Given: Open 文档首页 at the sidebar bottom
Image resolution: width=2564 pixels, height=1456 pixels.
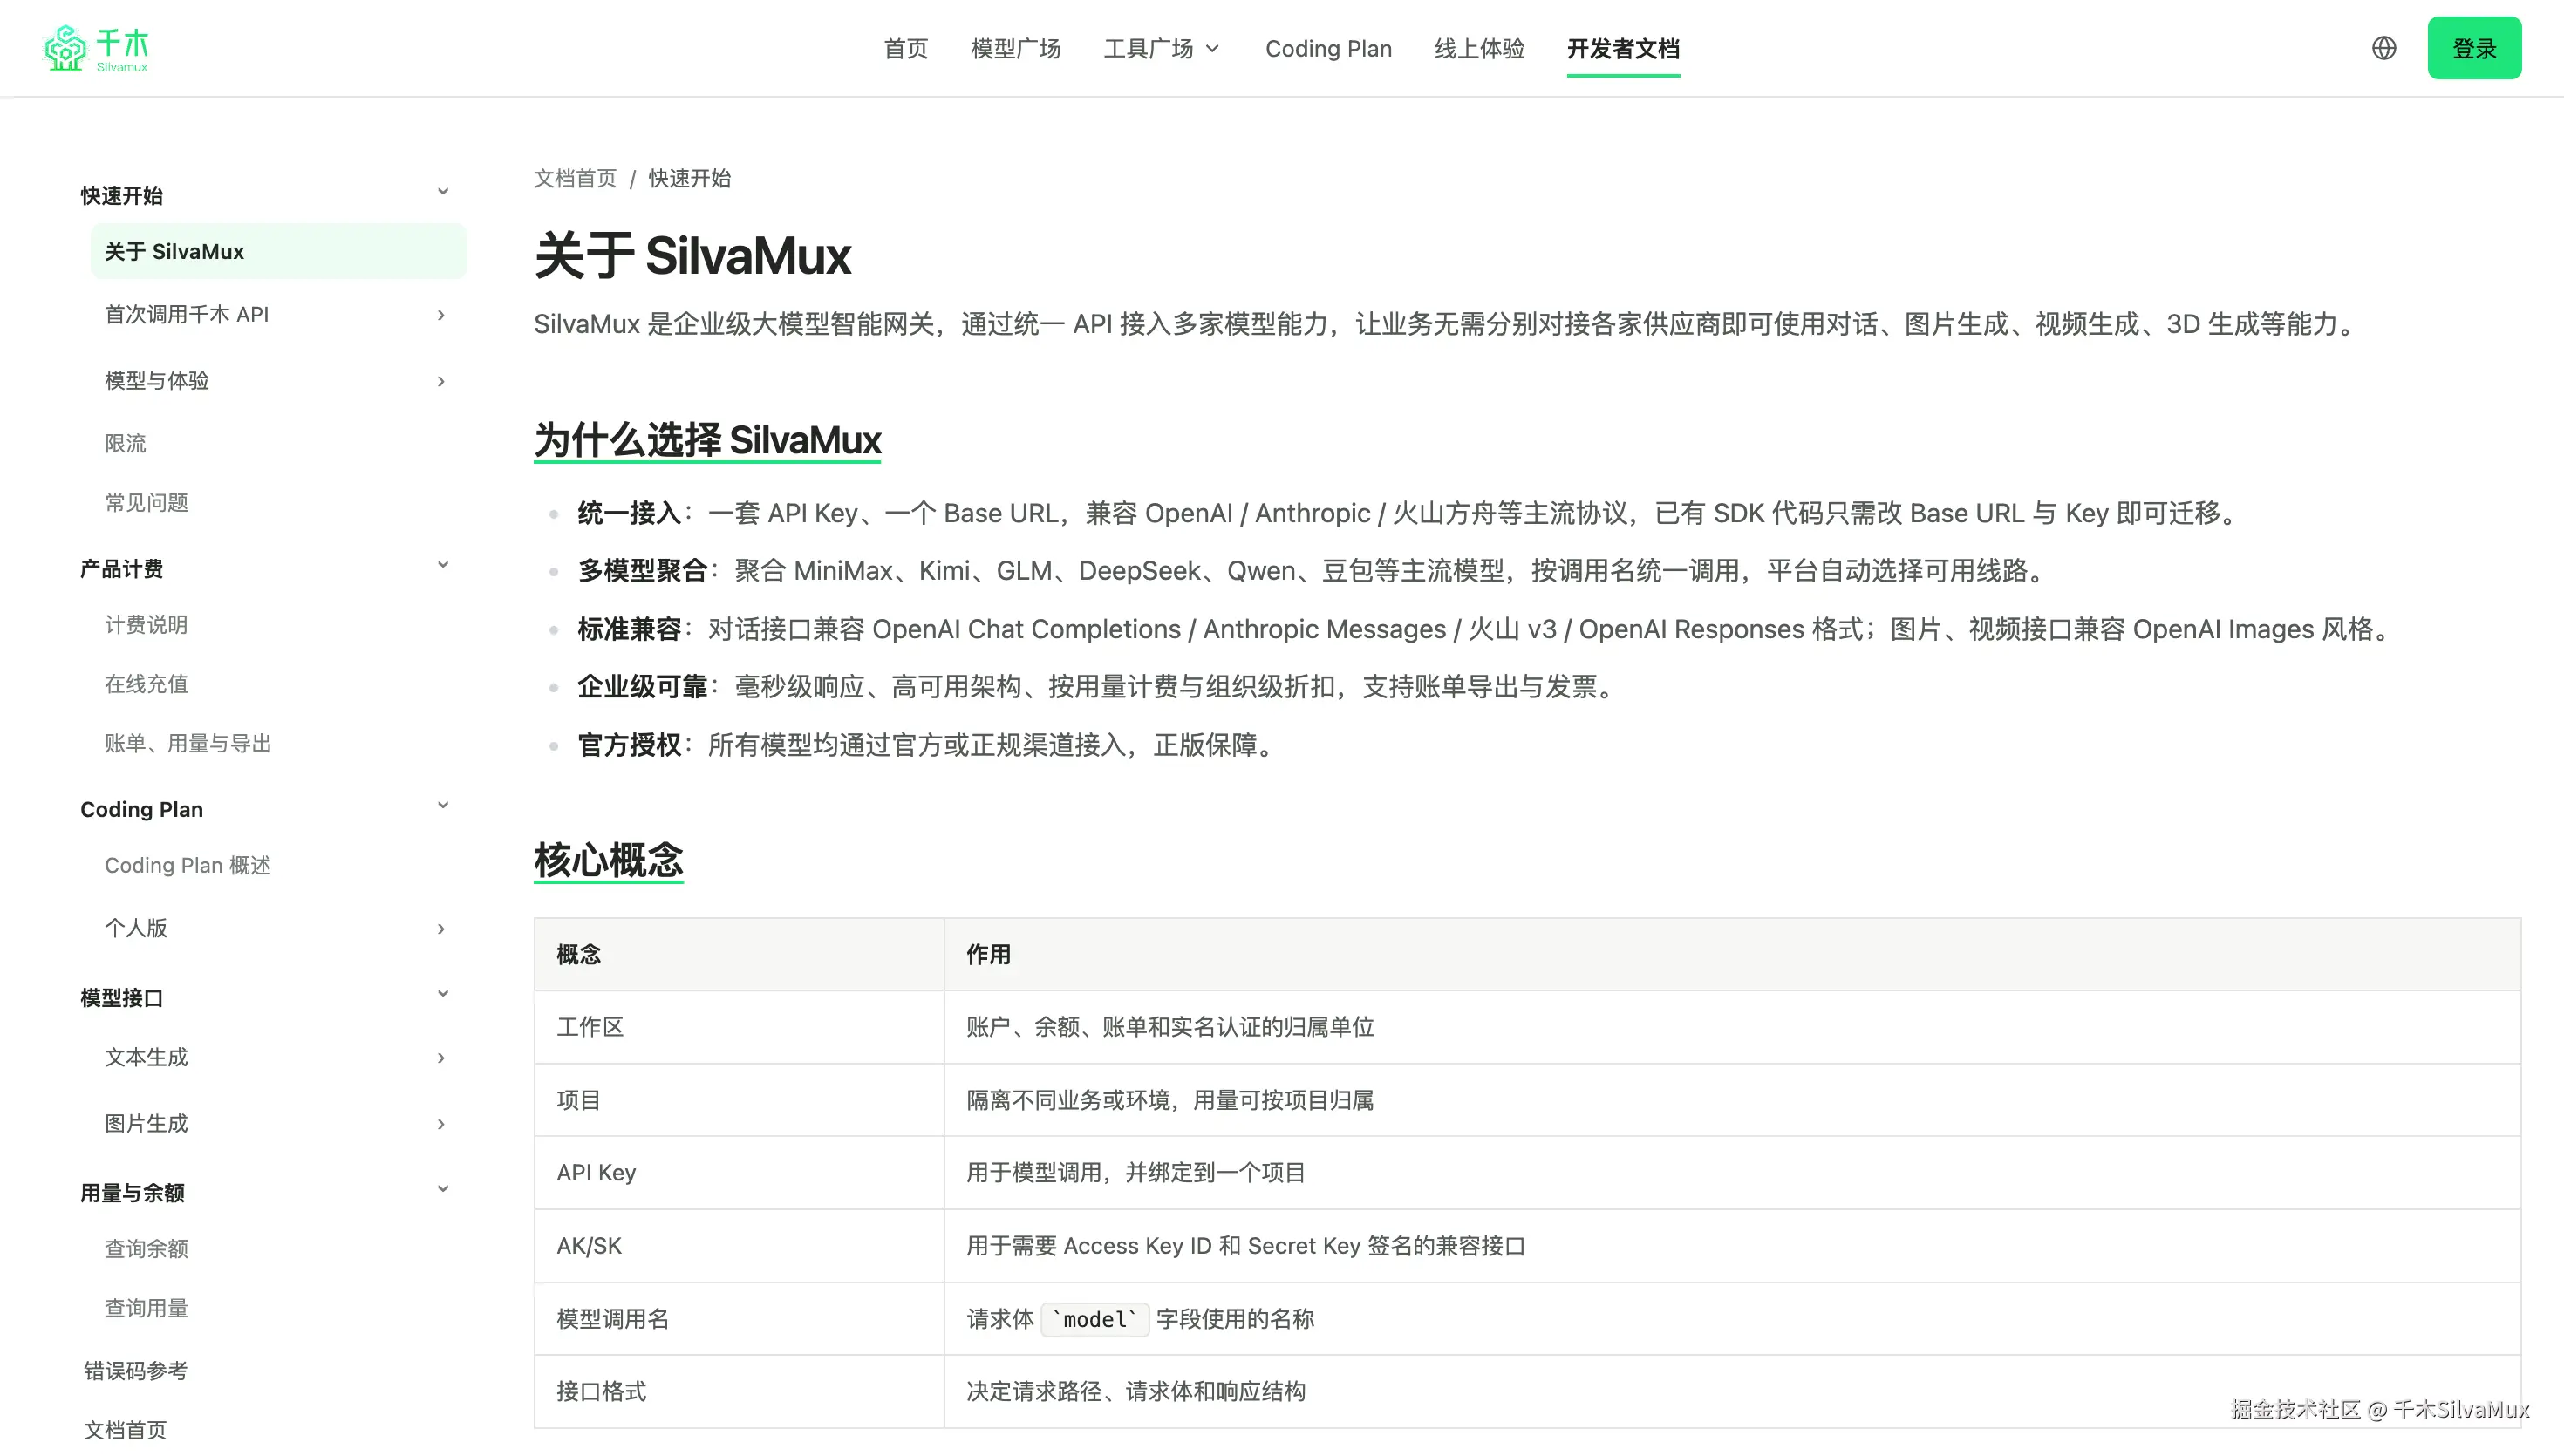Looking at the screenshot, I should [125, 1429].
